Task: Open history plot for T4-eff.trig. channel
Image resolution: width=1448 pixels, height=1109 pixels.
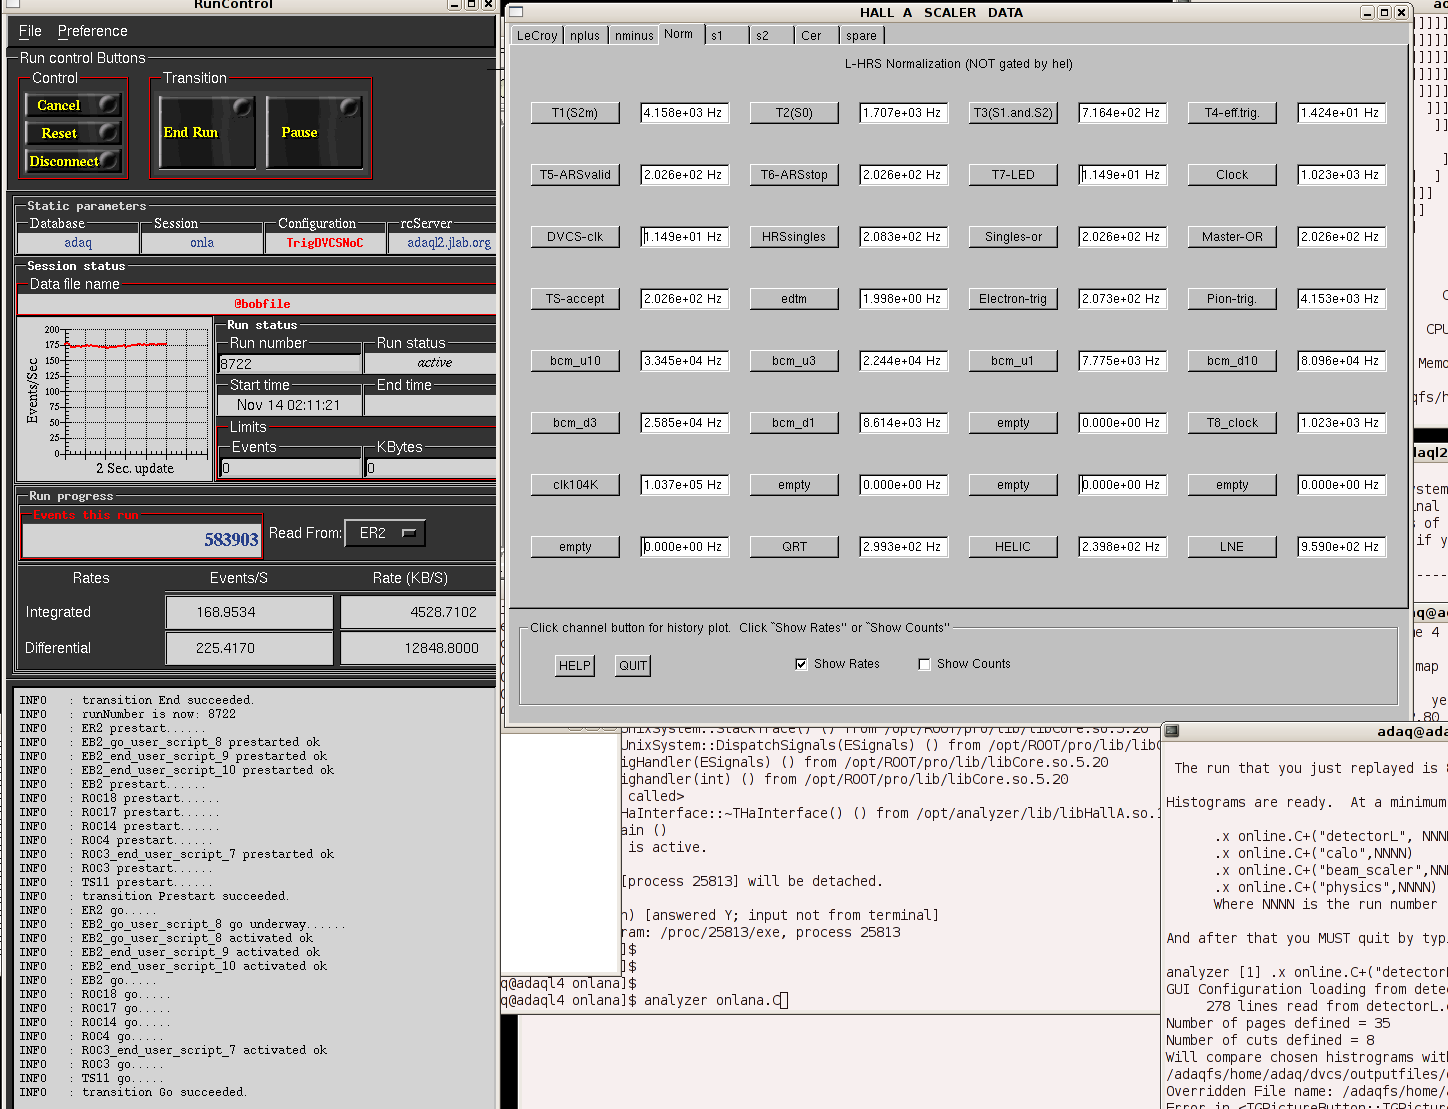Action: click(x=1232, y=113)
